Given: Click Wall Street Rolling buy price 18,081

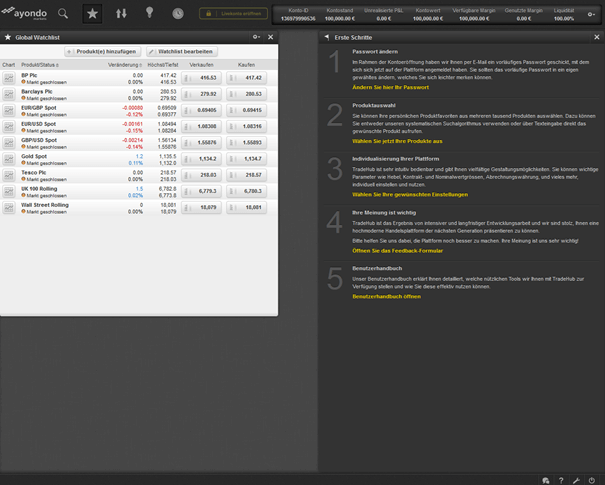Looking at the screenshot, I should 247,208.
